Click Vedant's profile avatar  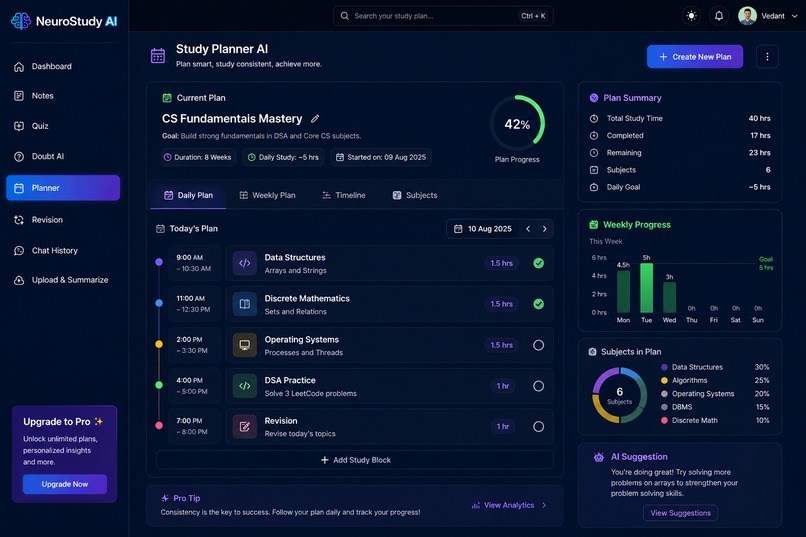click(747, 16)
